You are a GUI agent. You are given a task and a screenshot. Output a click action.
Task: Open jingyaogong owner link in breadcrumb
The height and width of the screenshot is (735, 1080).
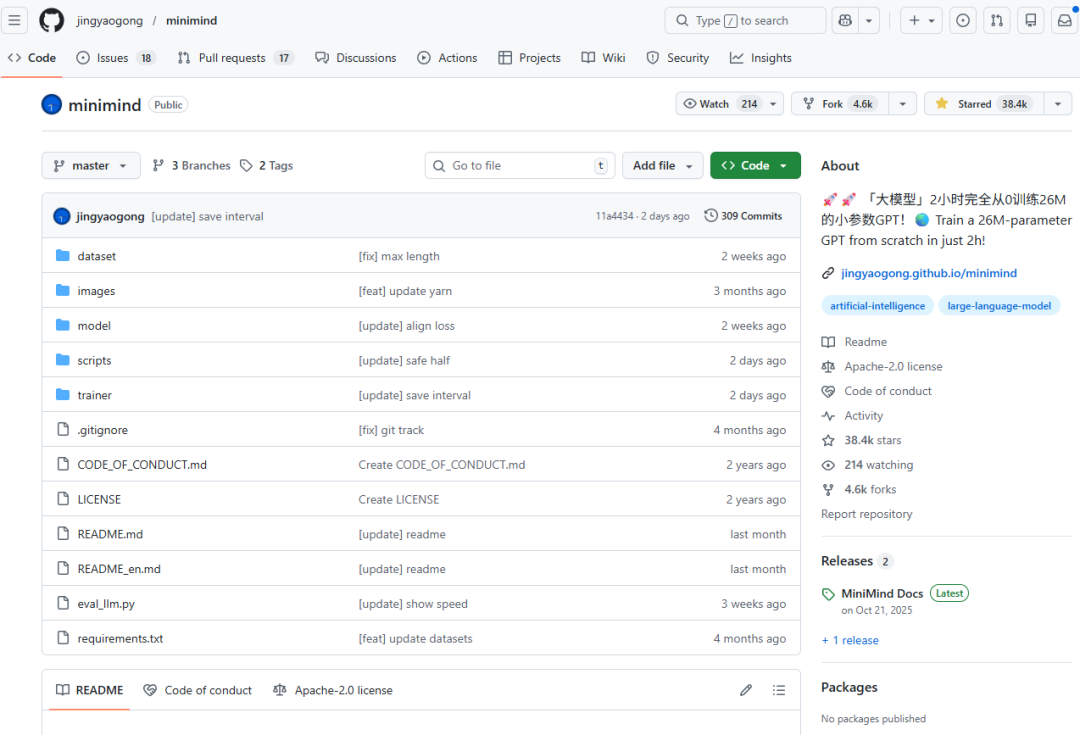point(110,21)
